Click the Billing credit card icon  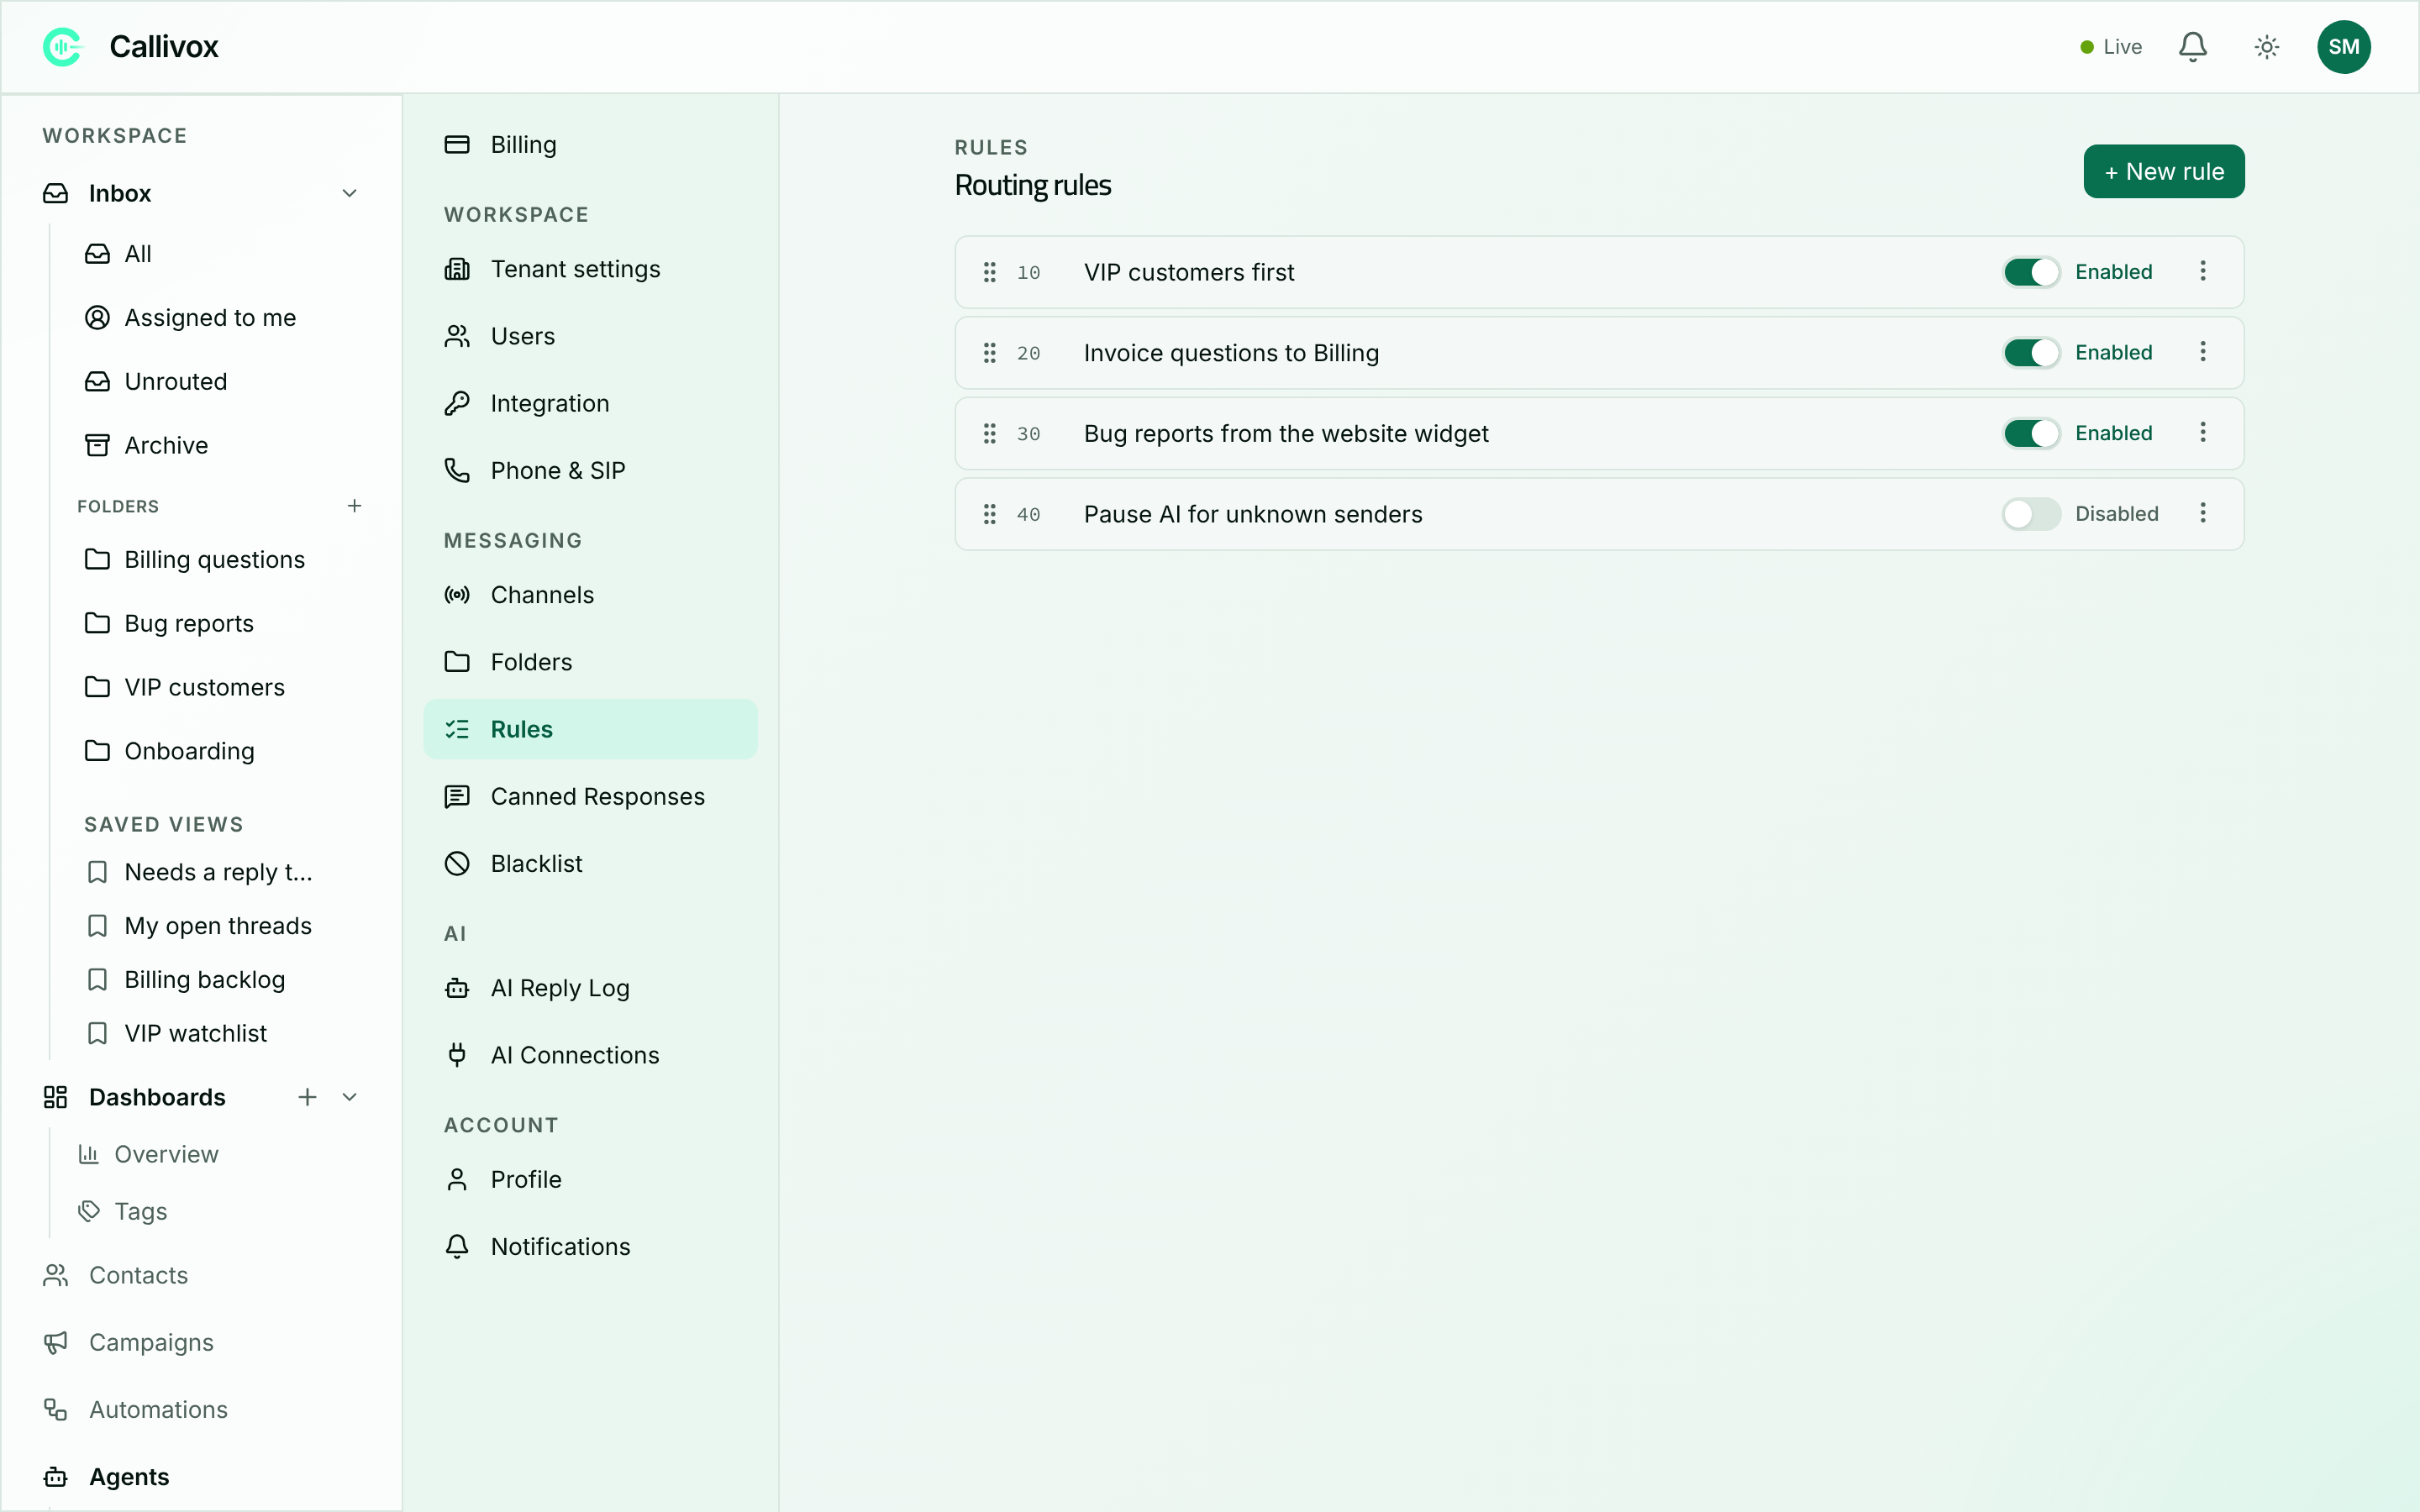point(457,145)
